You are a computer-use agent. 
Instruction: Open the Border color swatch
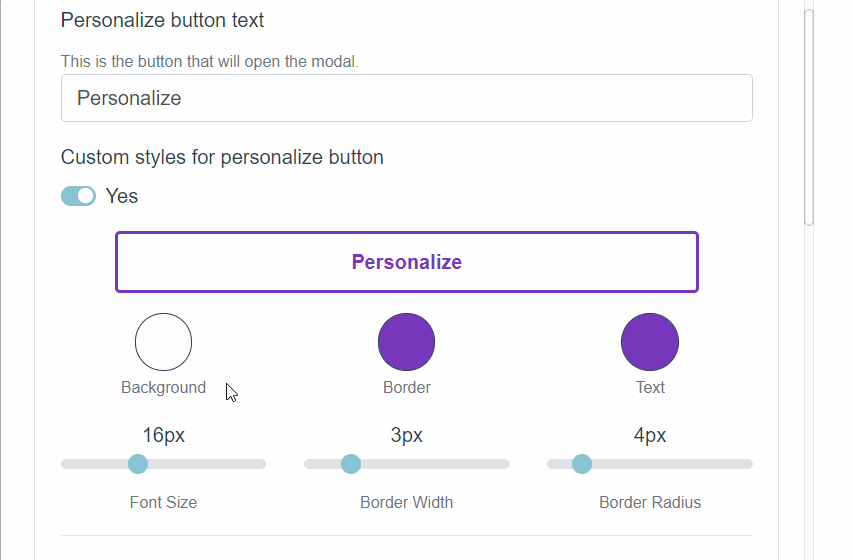pyautogui.click(x=406, y=342)
